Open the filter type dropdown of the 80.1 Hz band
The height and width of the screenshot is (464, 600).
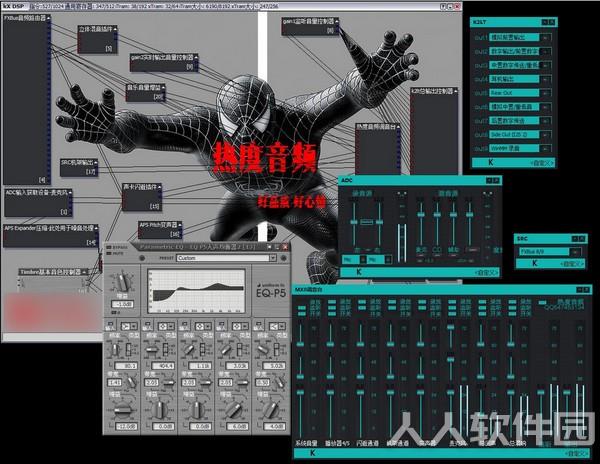(x=129, y=326)
